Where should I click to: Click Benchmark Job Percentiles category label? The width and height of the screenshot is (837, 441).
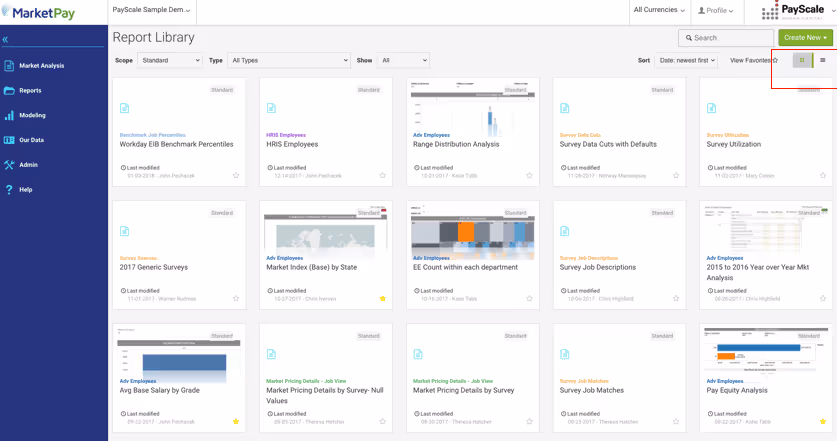click(153, 135)
